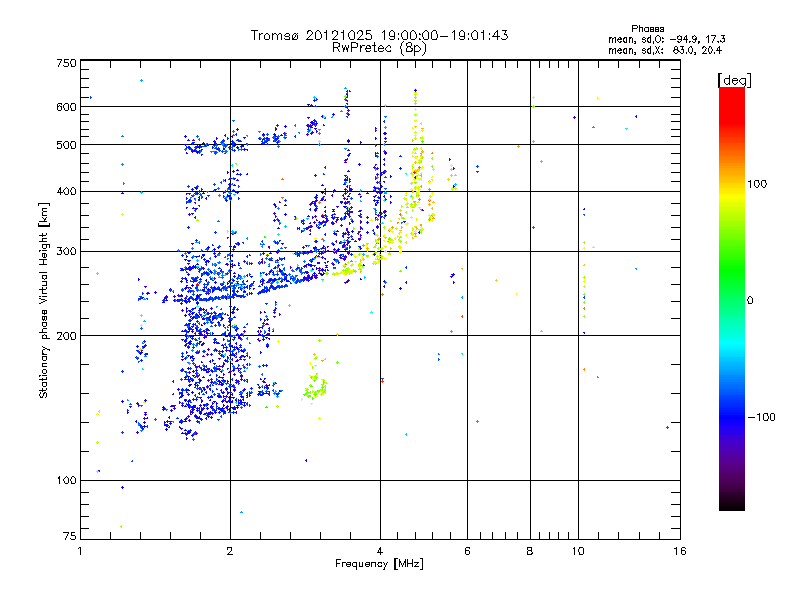The width and height of the screenshot is (800, 600).
Task: Click the 'mean, sd,X: 83.0, 20.4' line
Action: 665,50
